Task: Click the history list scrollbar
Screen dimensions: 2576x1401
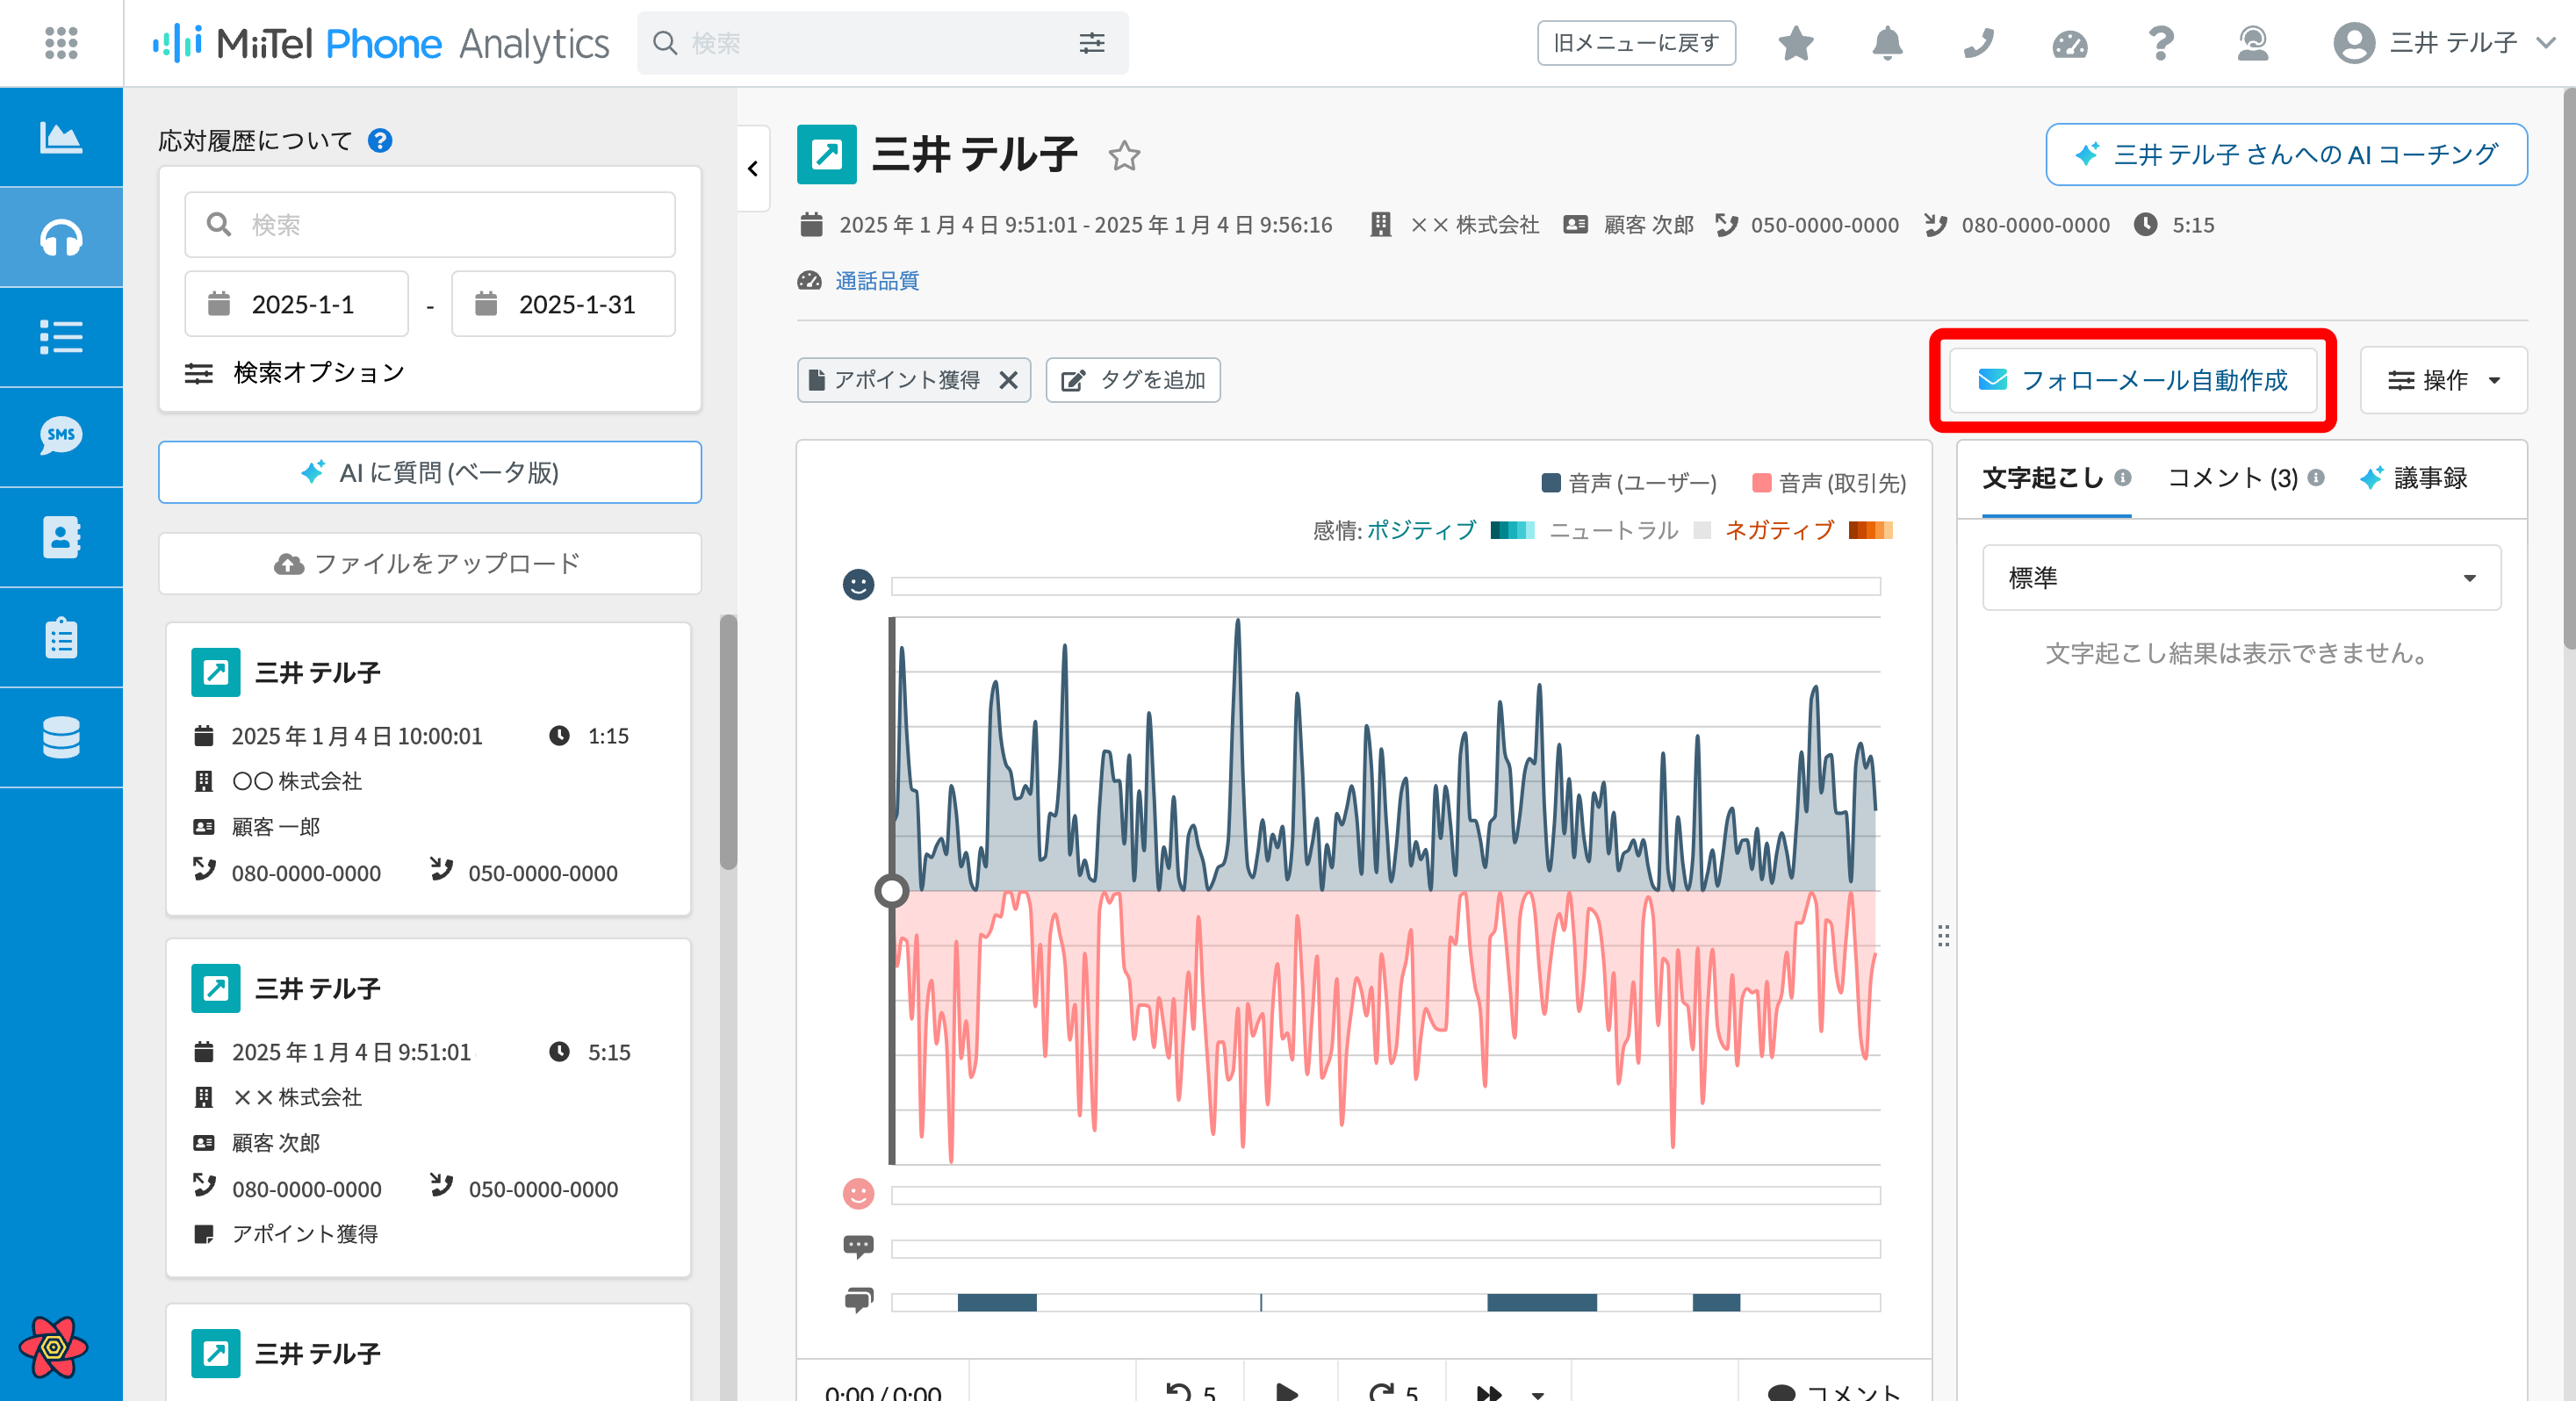Action: (728, 742)
